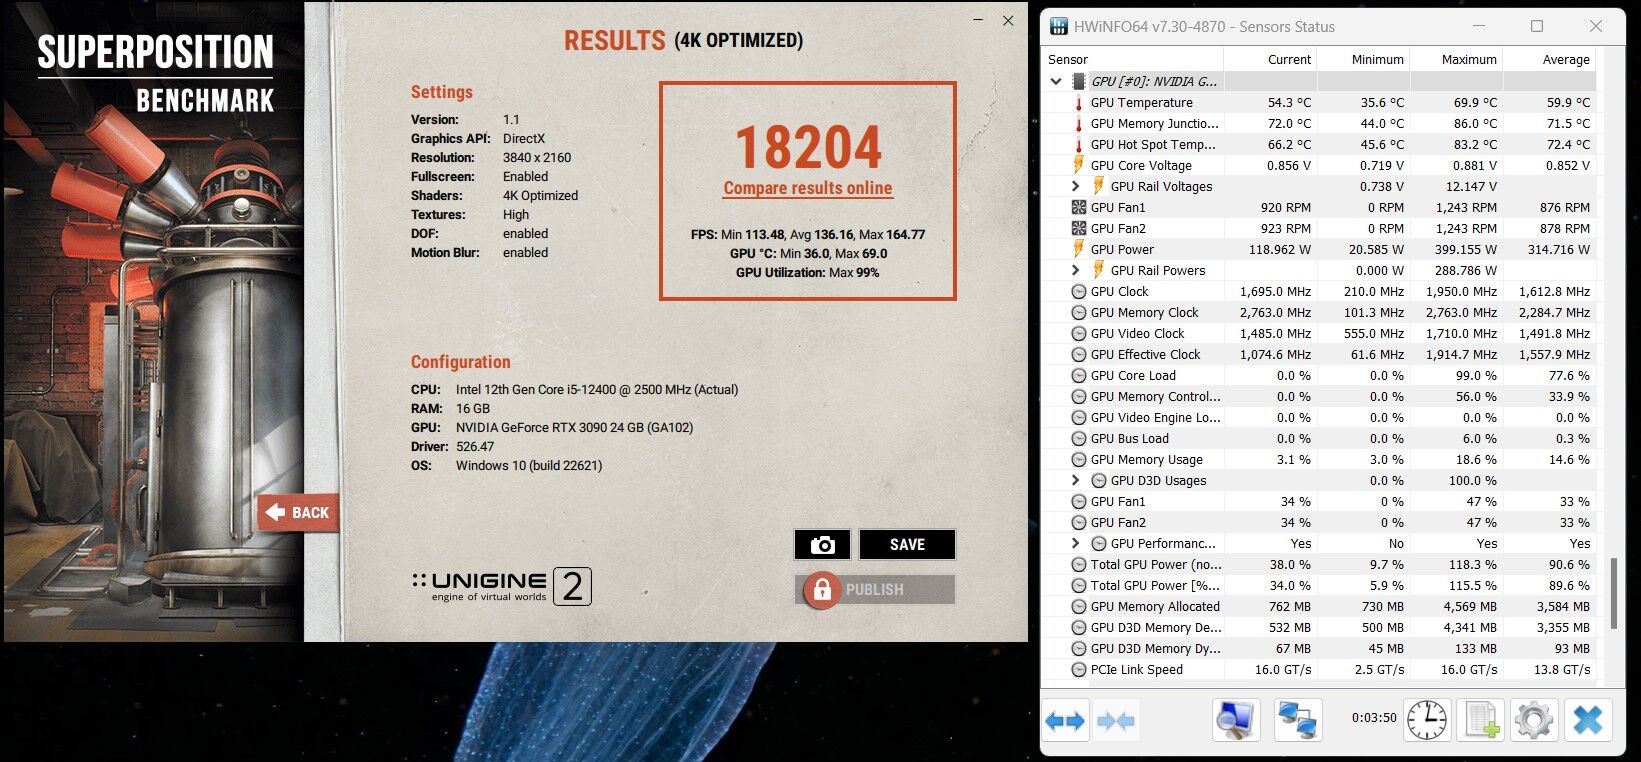The height and width of the screenshot is (762, 1641).
Task: Expand GPU Rail Voltages row
Action: [1075, 186]
